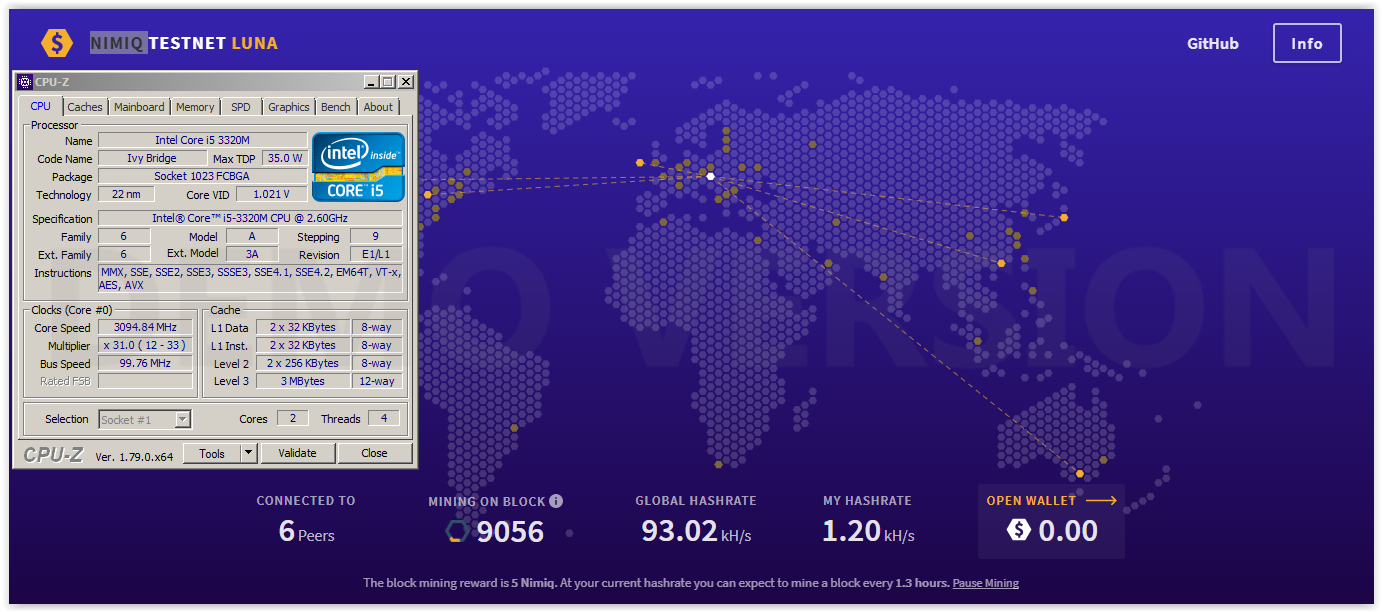
Task: Click the Intel Core i5 inside logo
Action: tap(358, 167)
